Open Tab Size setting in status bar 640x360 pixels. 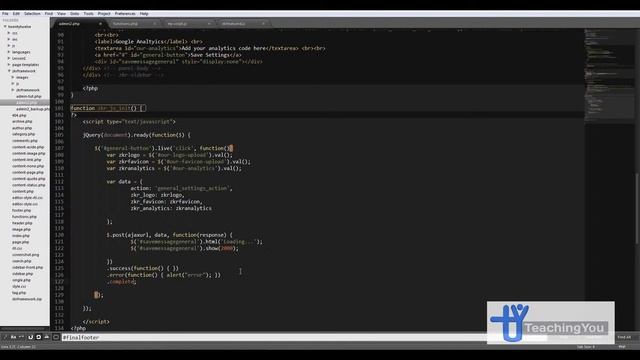point(586,347)
